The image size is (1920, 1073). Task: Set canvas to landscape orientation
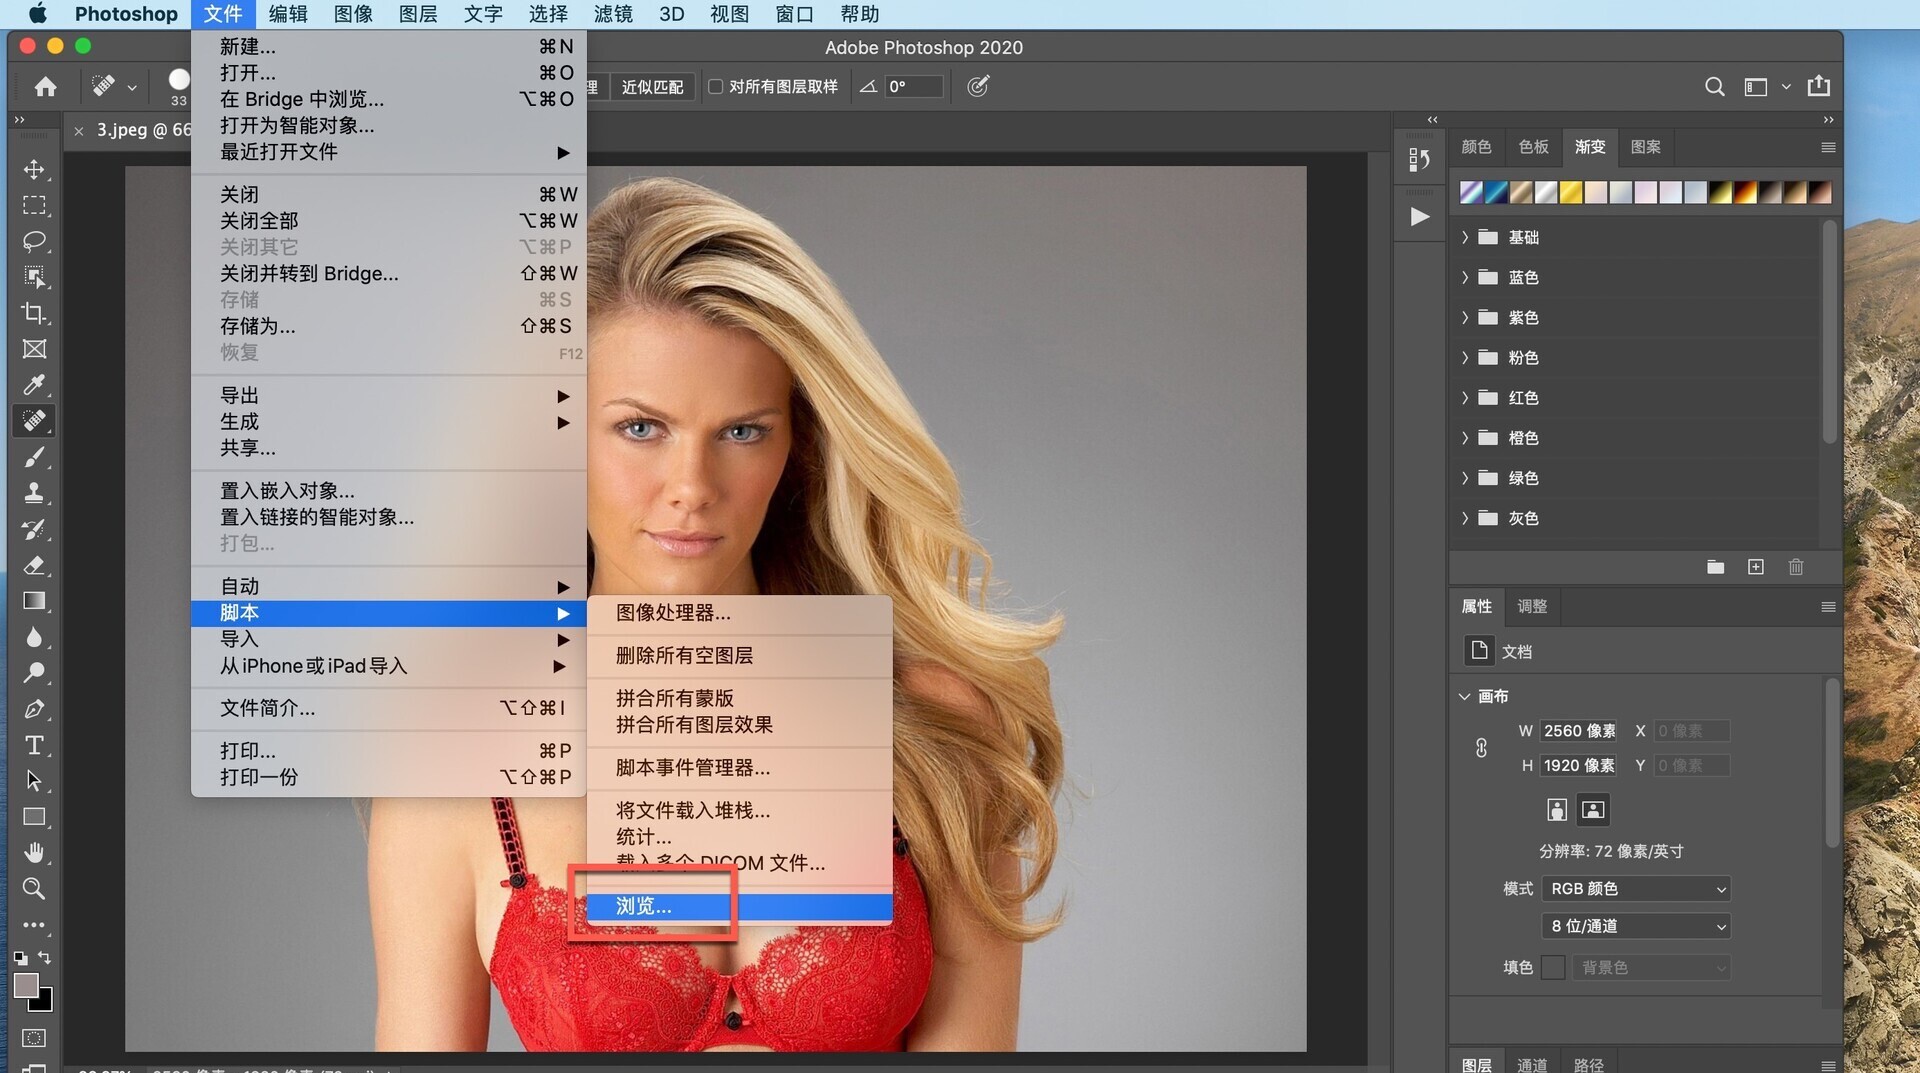1593,810
